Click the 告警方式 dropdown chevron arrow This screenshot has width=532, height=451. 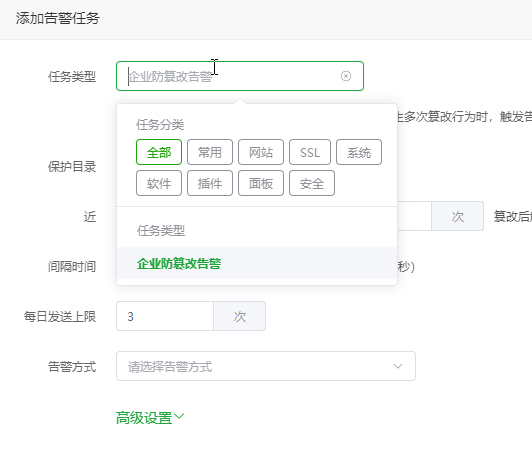(398, 366)
